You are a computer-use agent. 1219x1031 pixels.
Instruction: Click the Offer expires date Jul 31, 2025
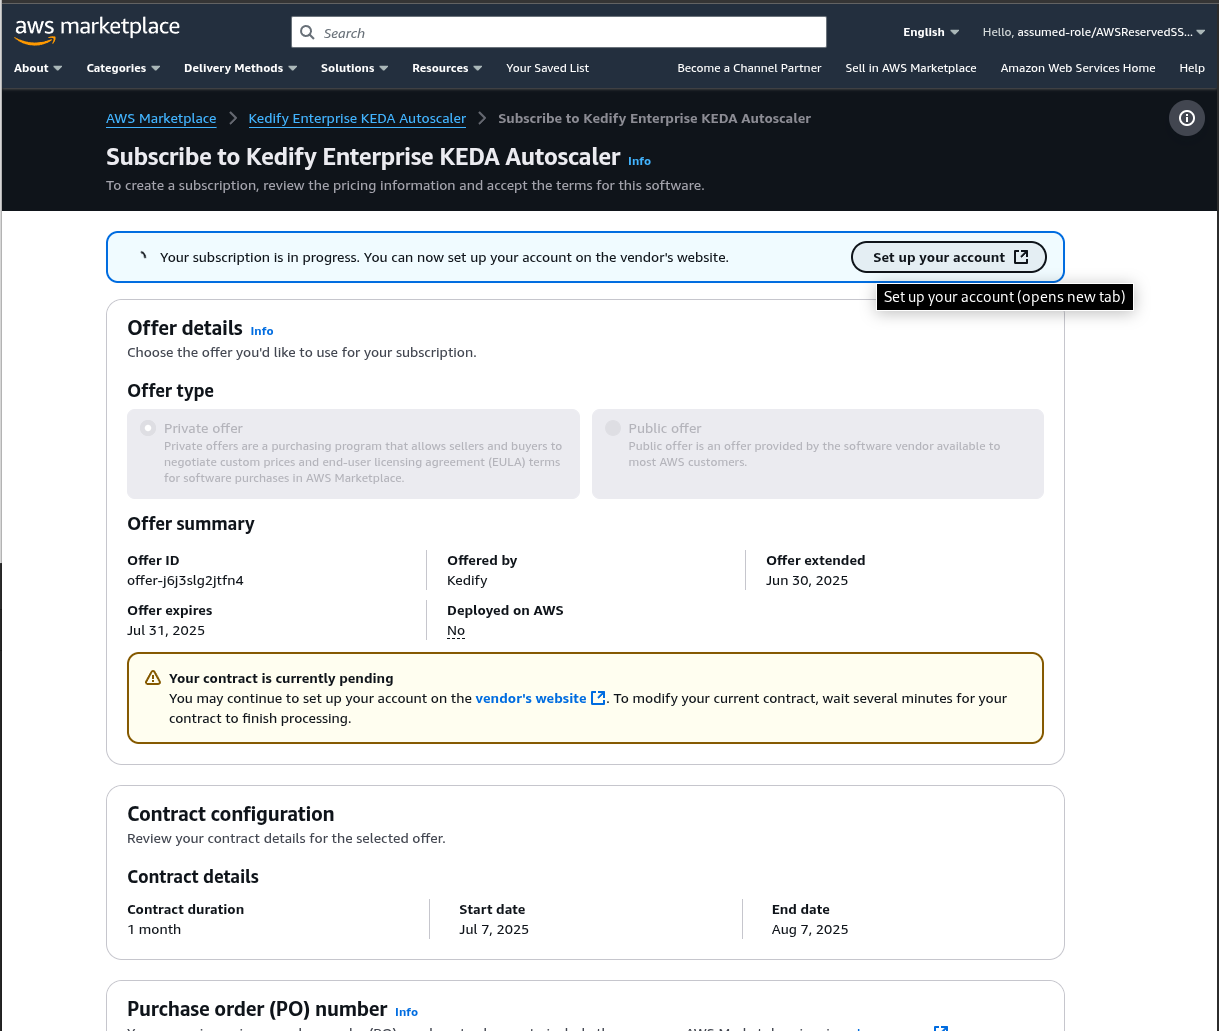coord(166,630)
